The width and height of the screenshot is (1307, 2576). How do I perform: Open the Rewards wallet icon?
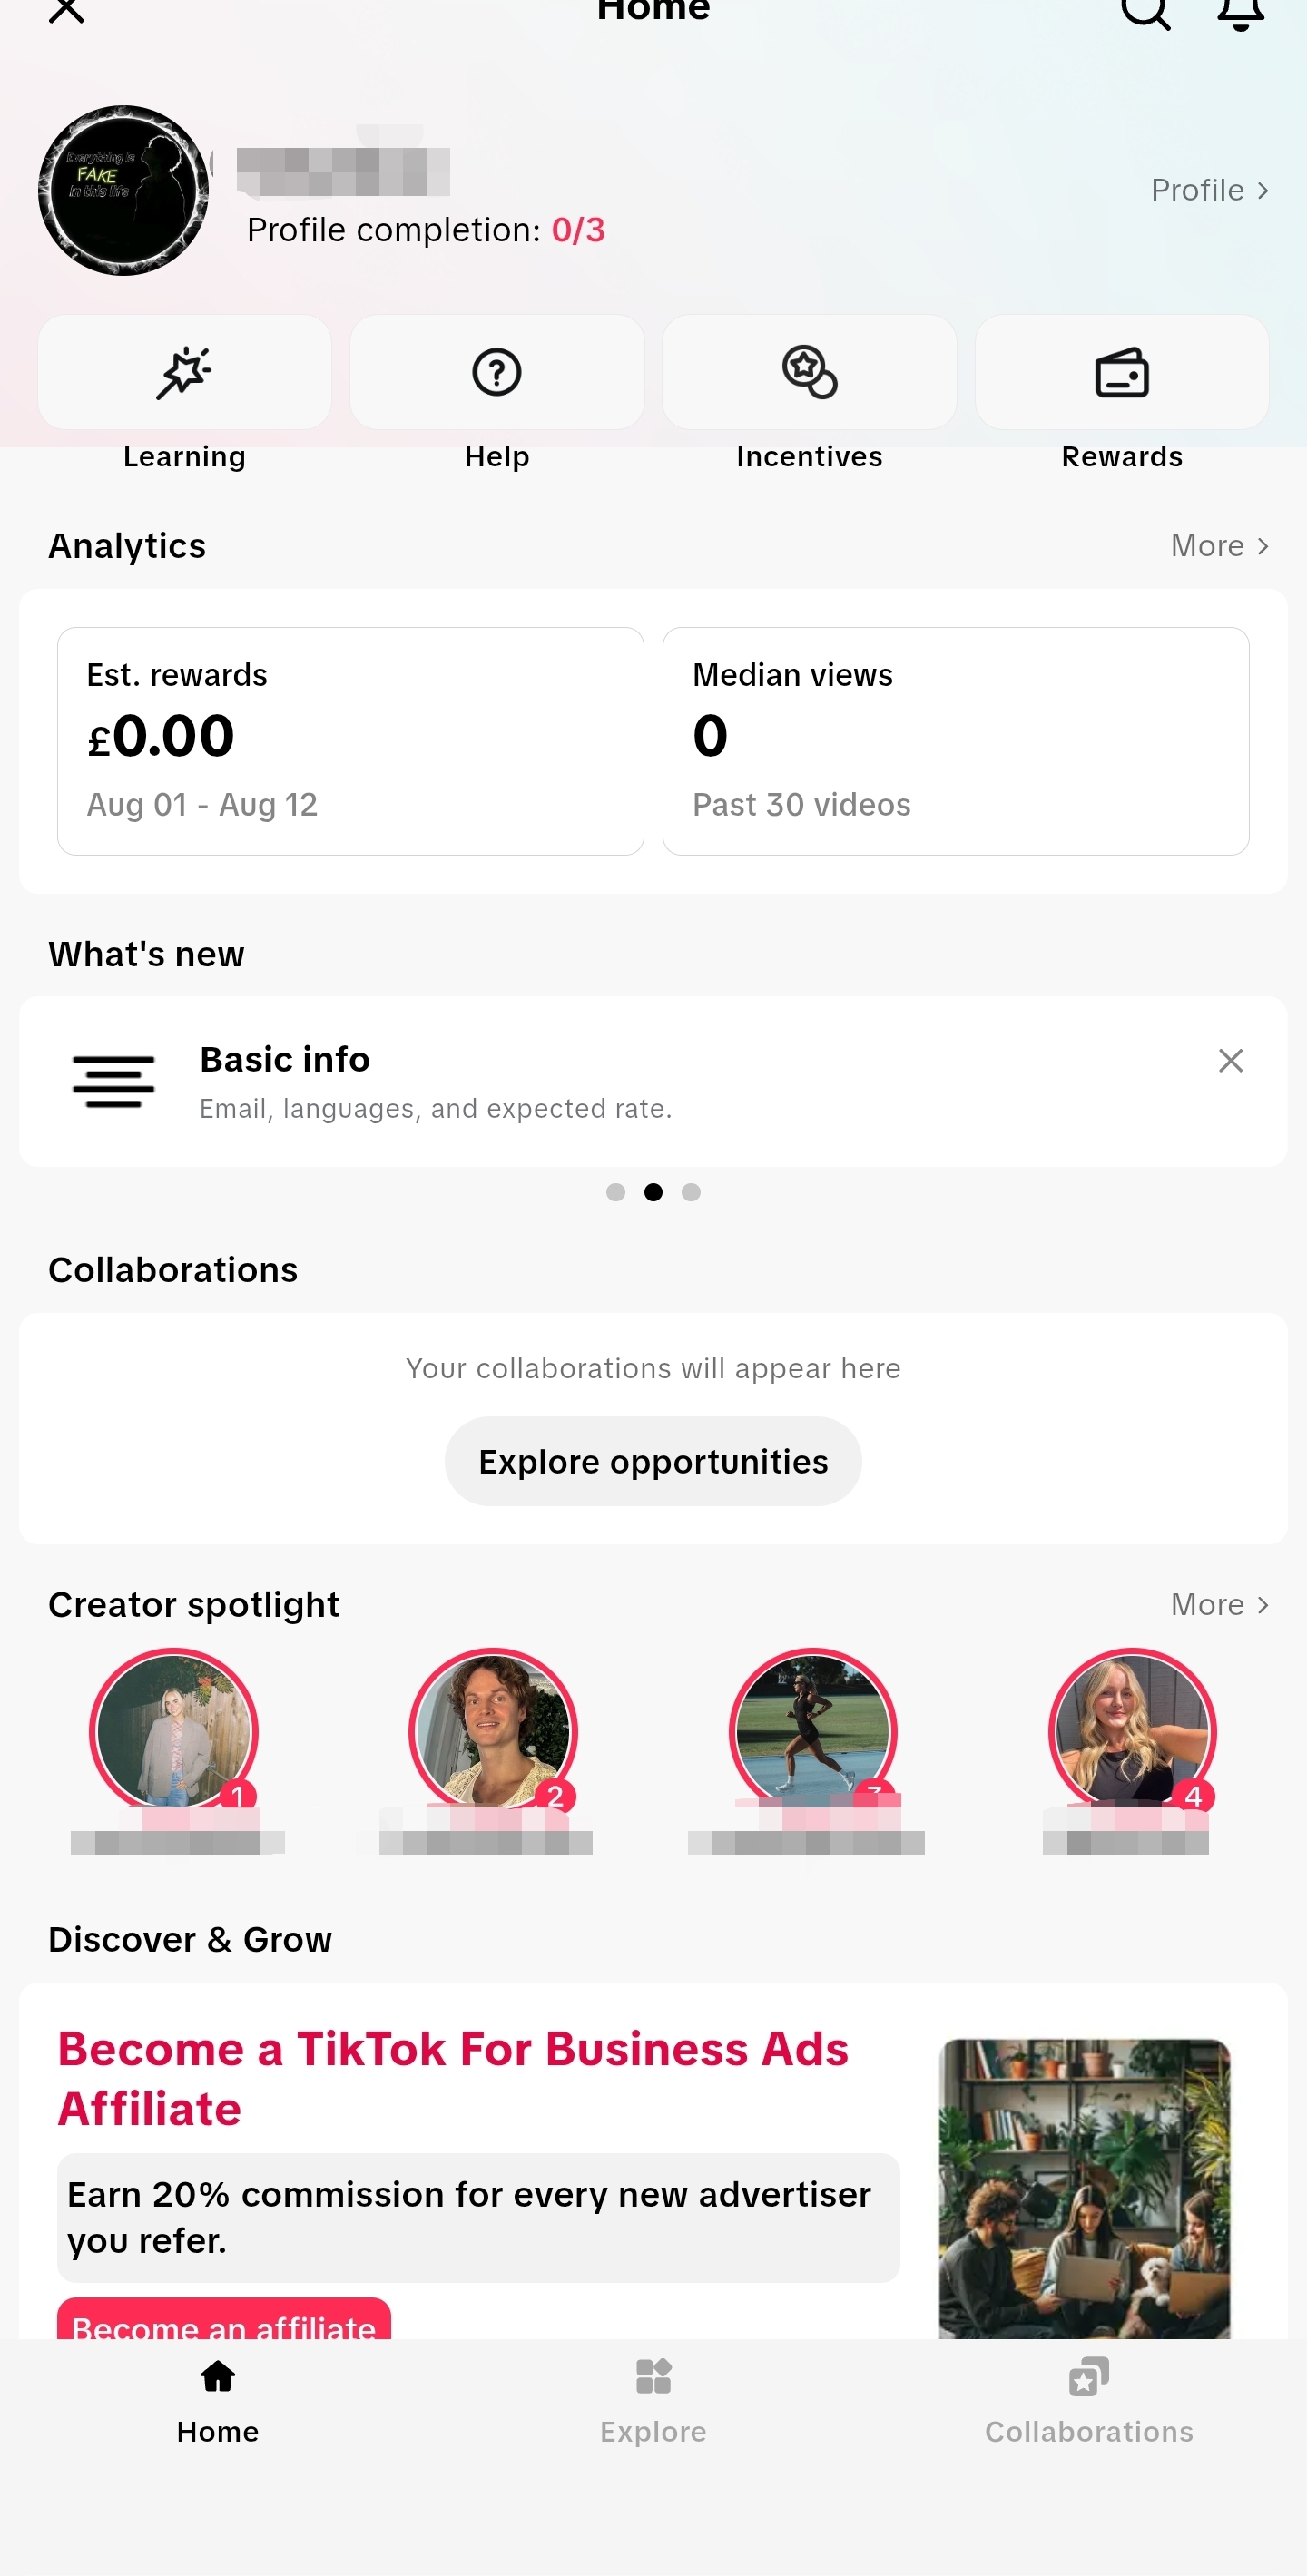click(x=1121, y=373)
